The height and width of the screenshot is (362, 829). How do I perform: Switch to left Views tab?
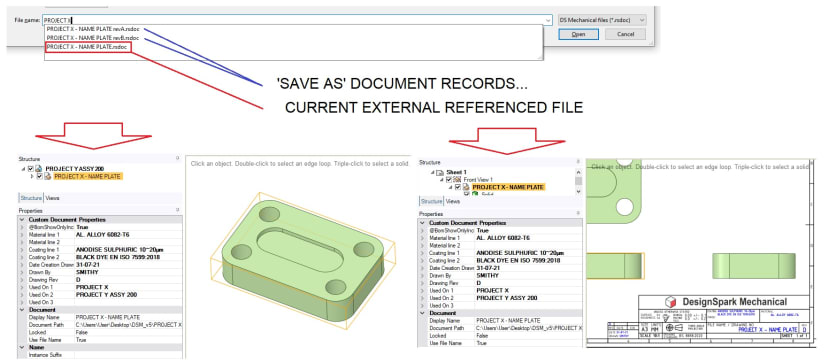click(x=52, y=198)
